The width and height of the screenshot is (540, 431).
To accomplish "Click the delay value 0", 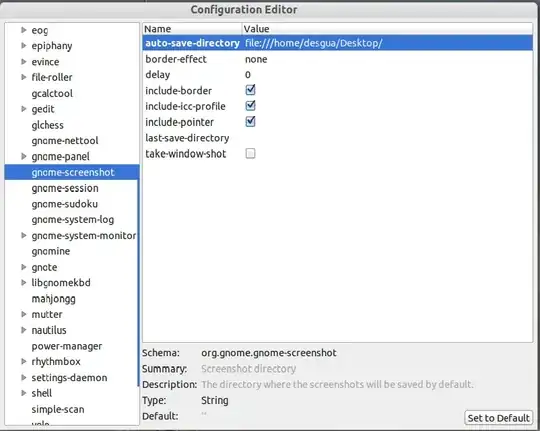I will (248, 75).
